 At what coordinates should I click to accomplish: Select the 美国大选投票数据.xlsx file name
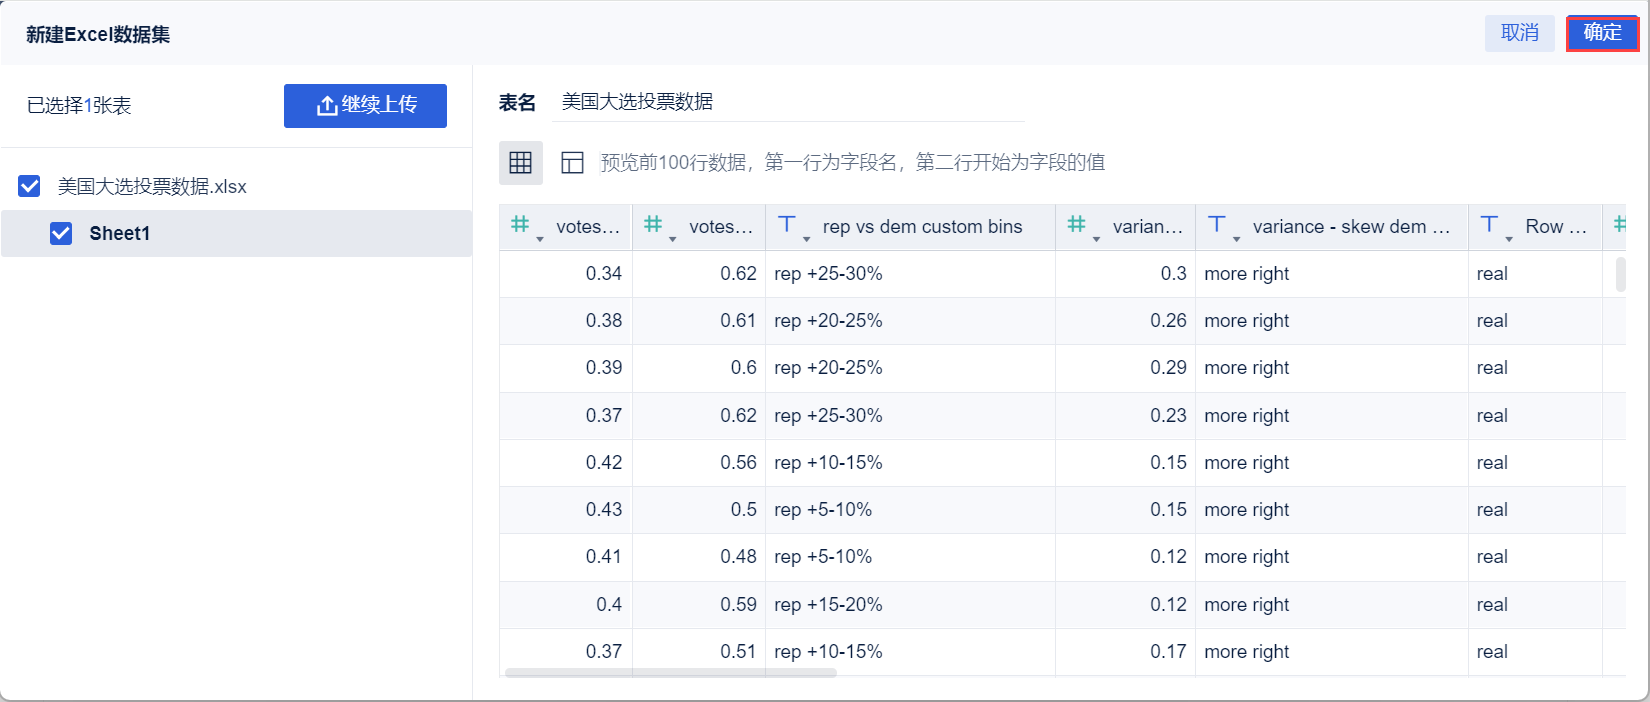[x=152, y=186]
